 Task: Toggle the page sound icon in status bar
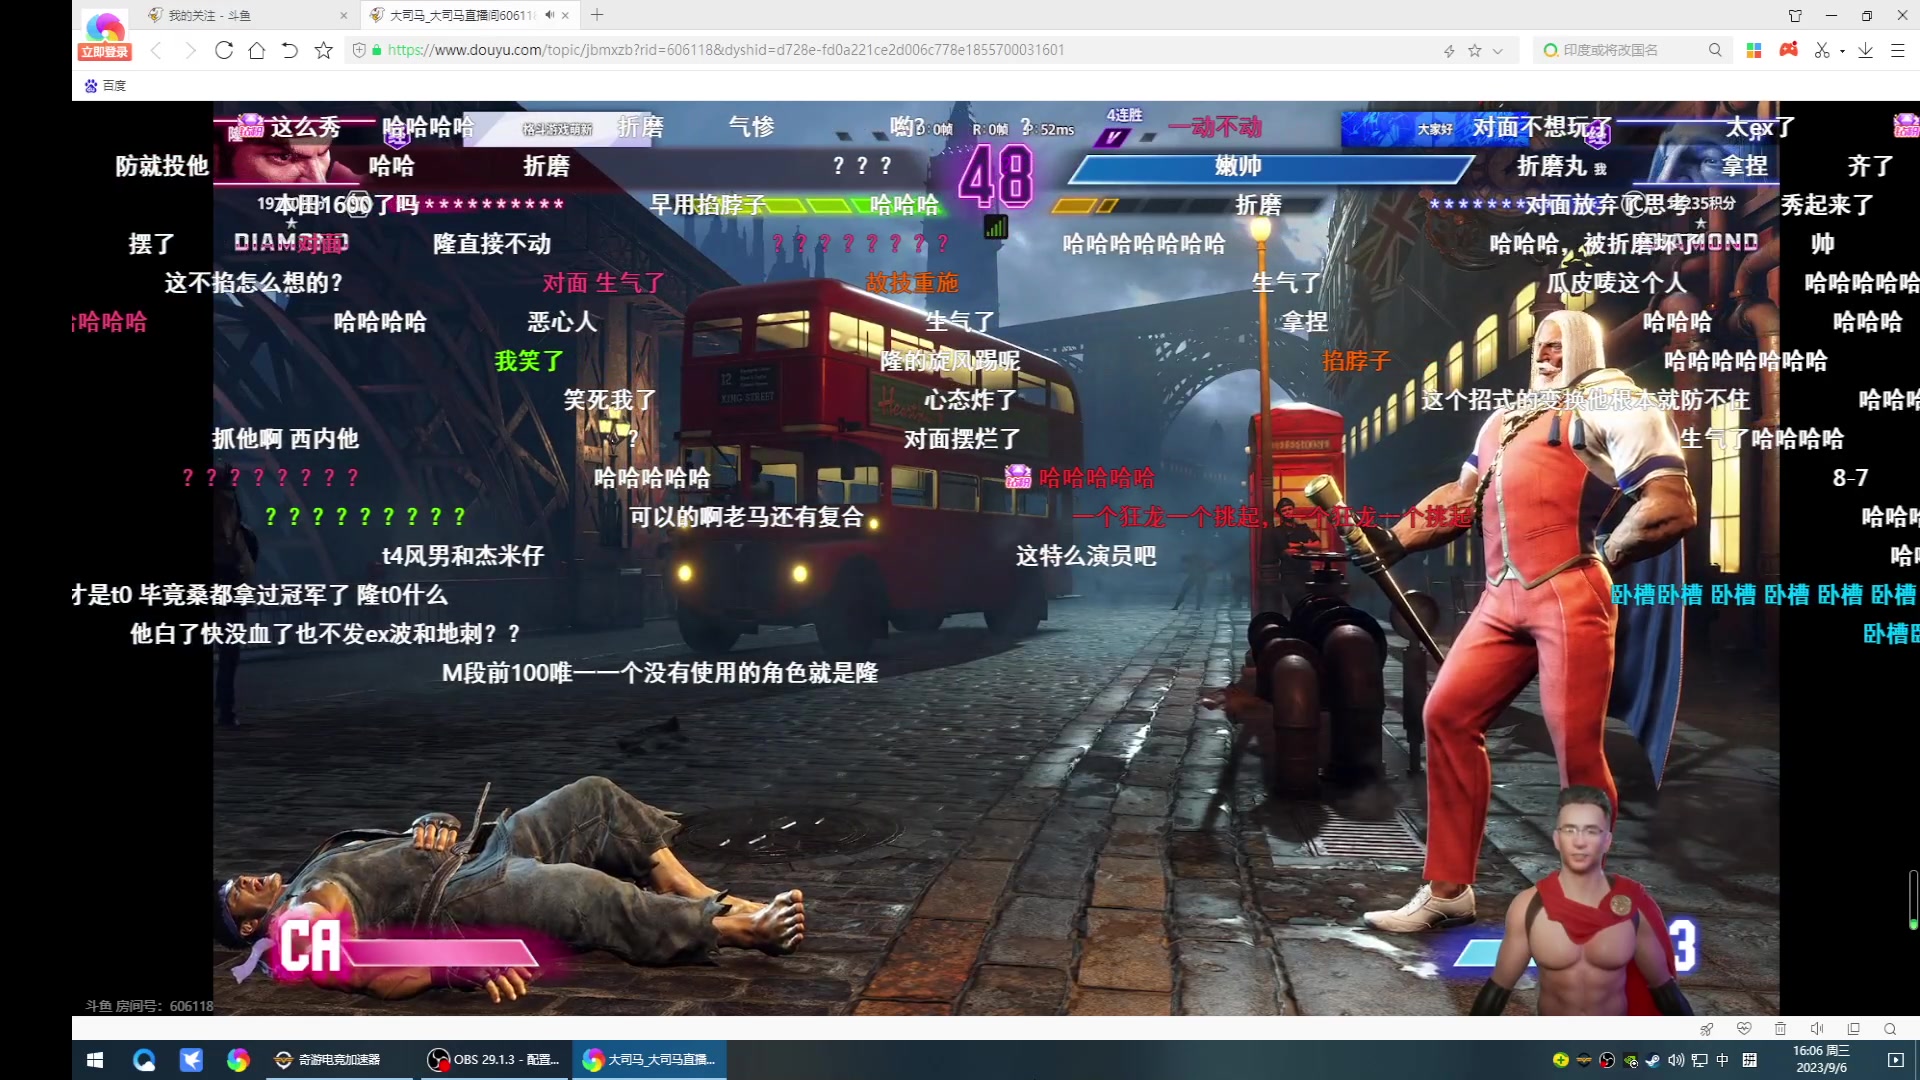click(x=1817, y=1029)
